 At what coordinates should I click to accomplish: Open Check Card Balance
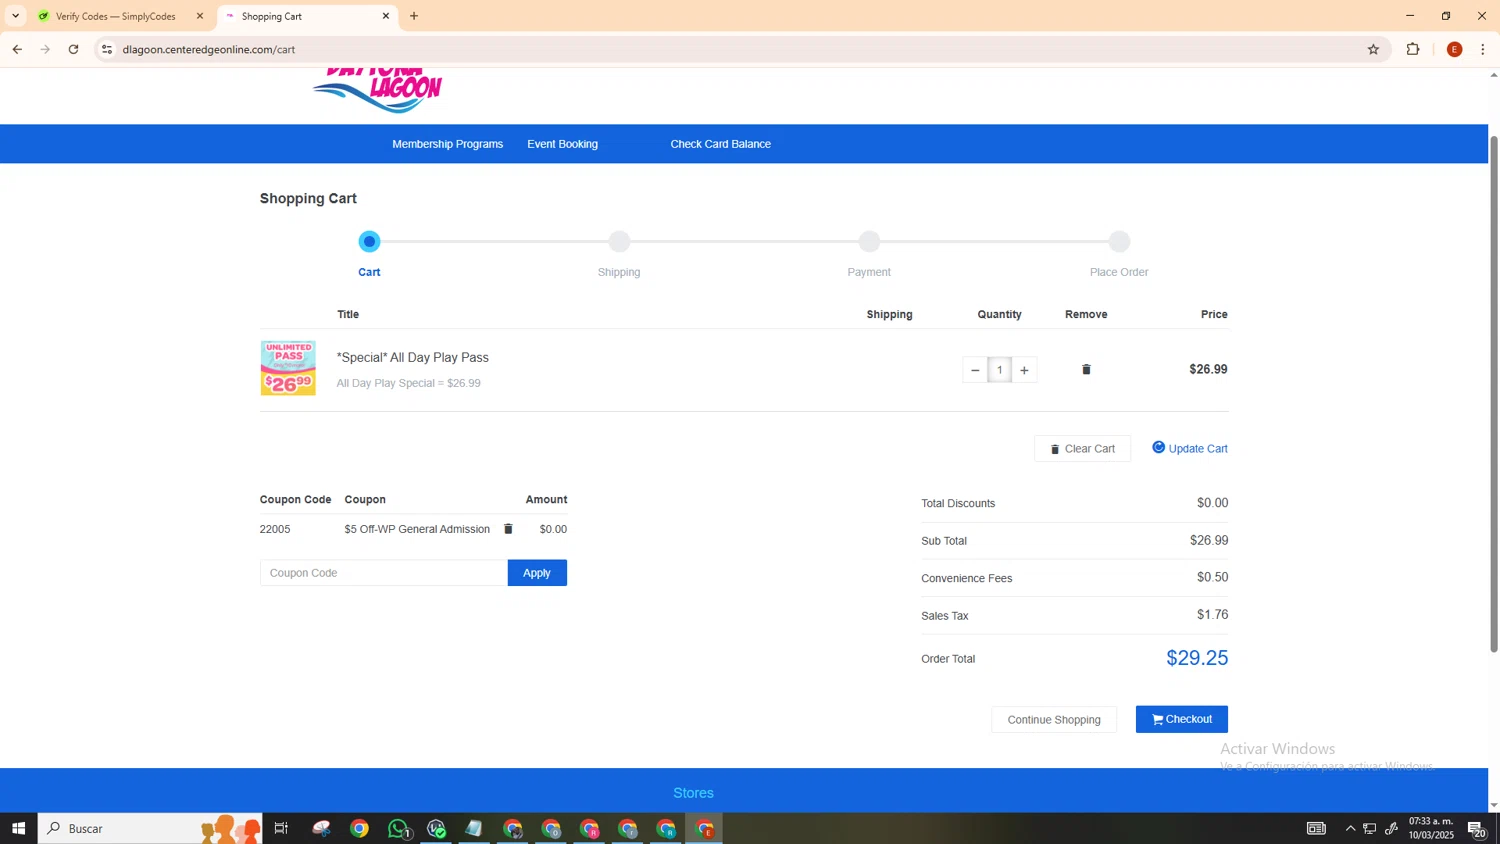point(721,144)
